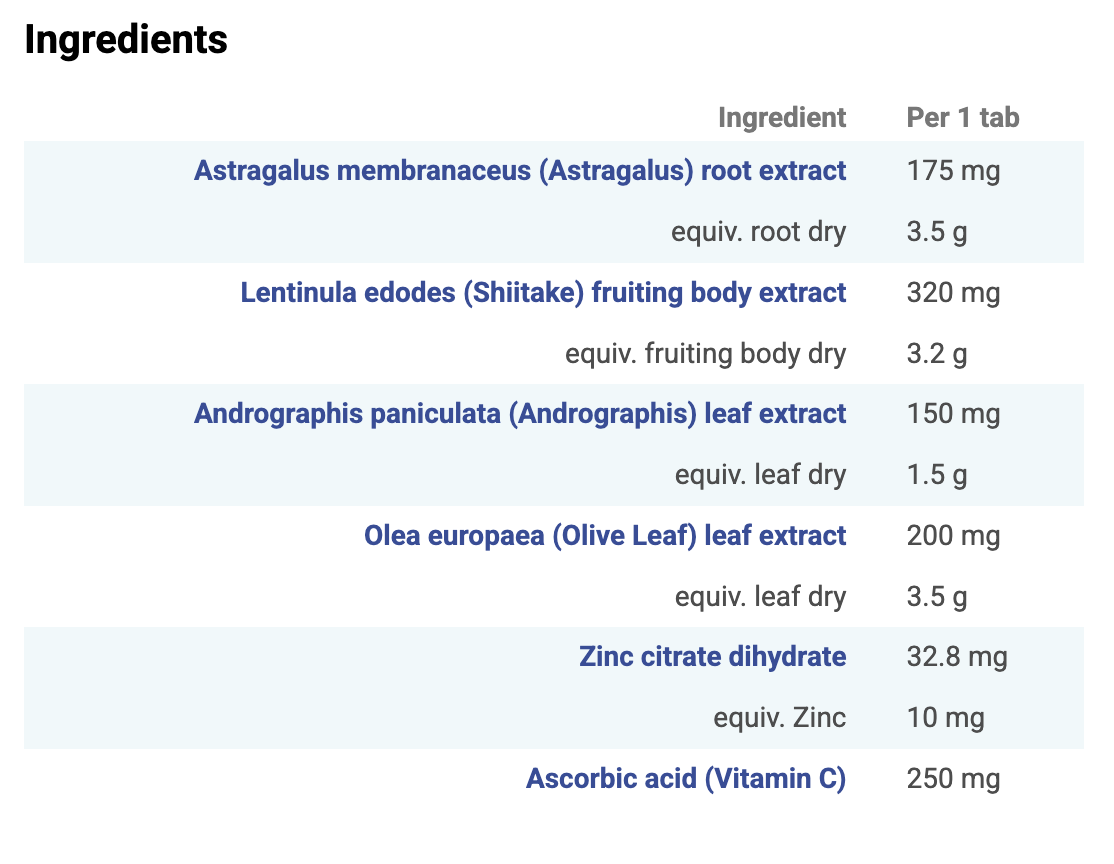Select the 200 mg Olive Leaf amount

953,536
